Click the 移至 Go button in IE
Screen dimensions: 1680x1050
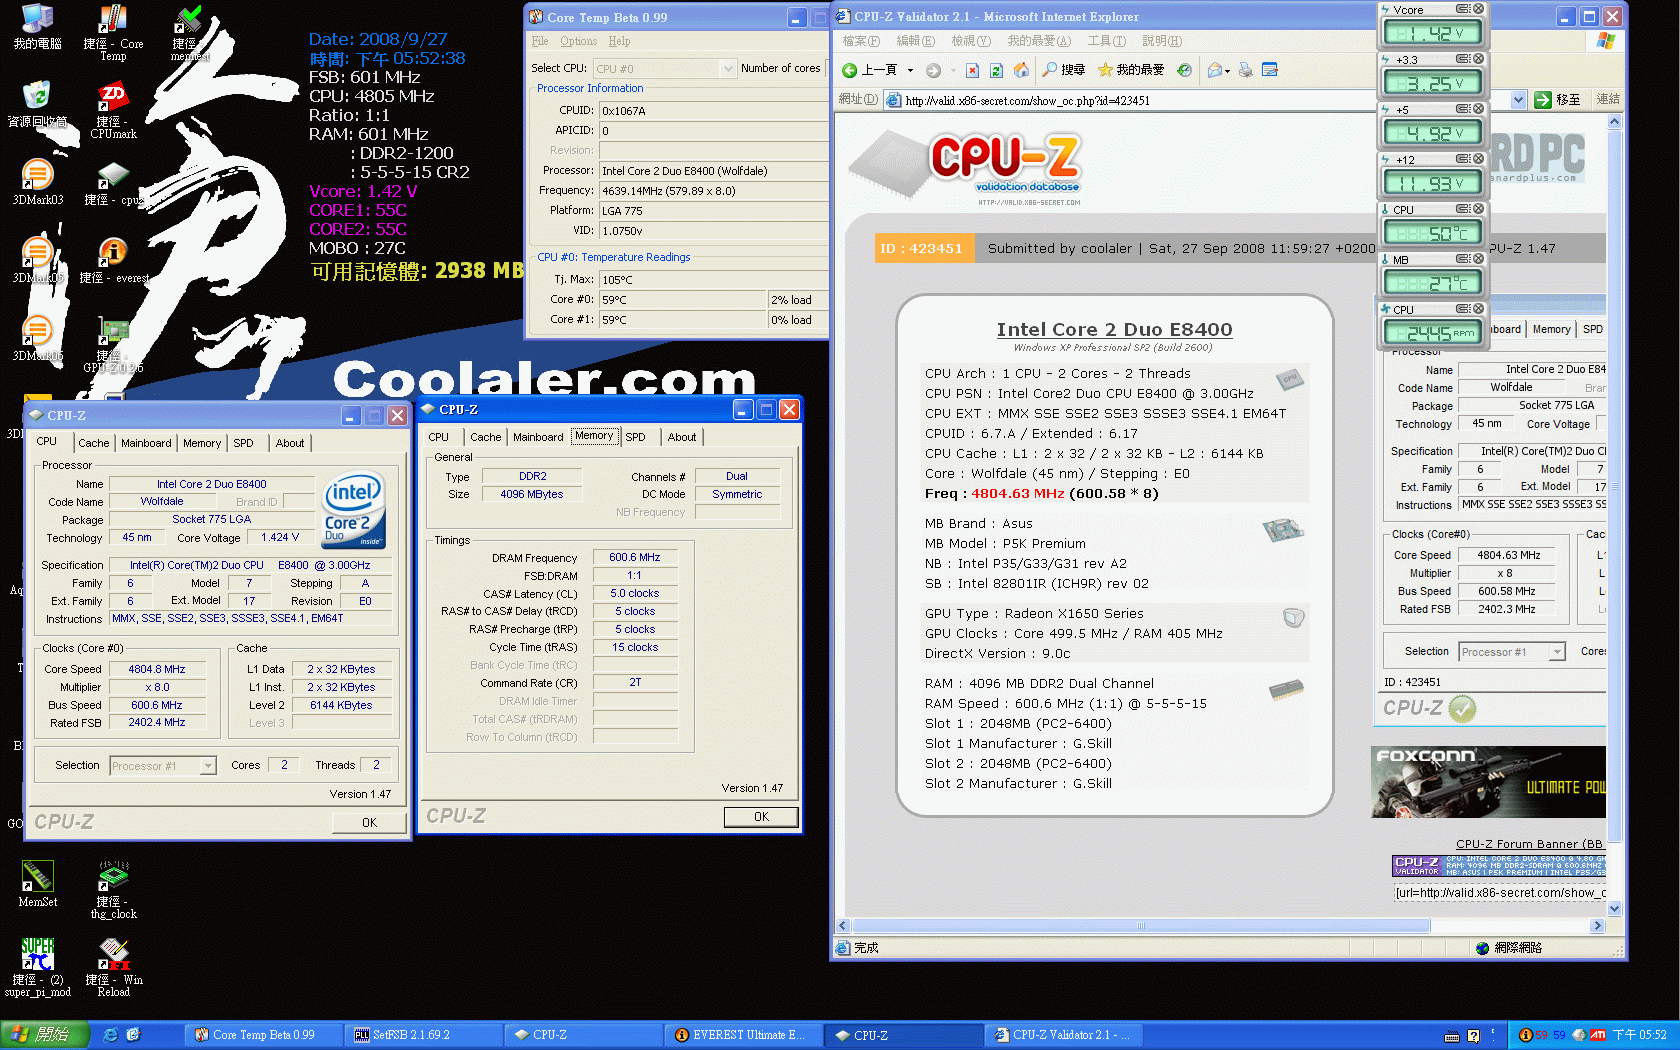tap(1558, 100)
